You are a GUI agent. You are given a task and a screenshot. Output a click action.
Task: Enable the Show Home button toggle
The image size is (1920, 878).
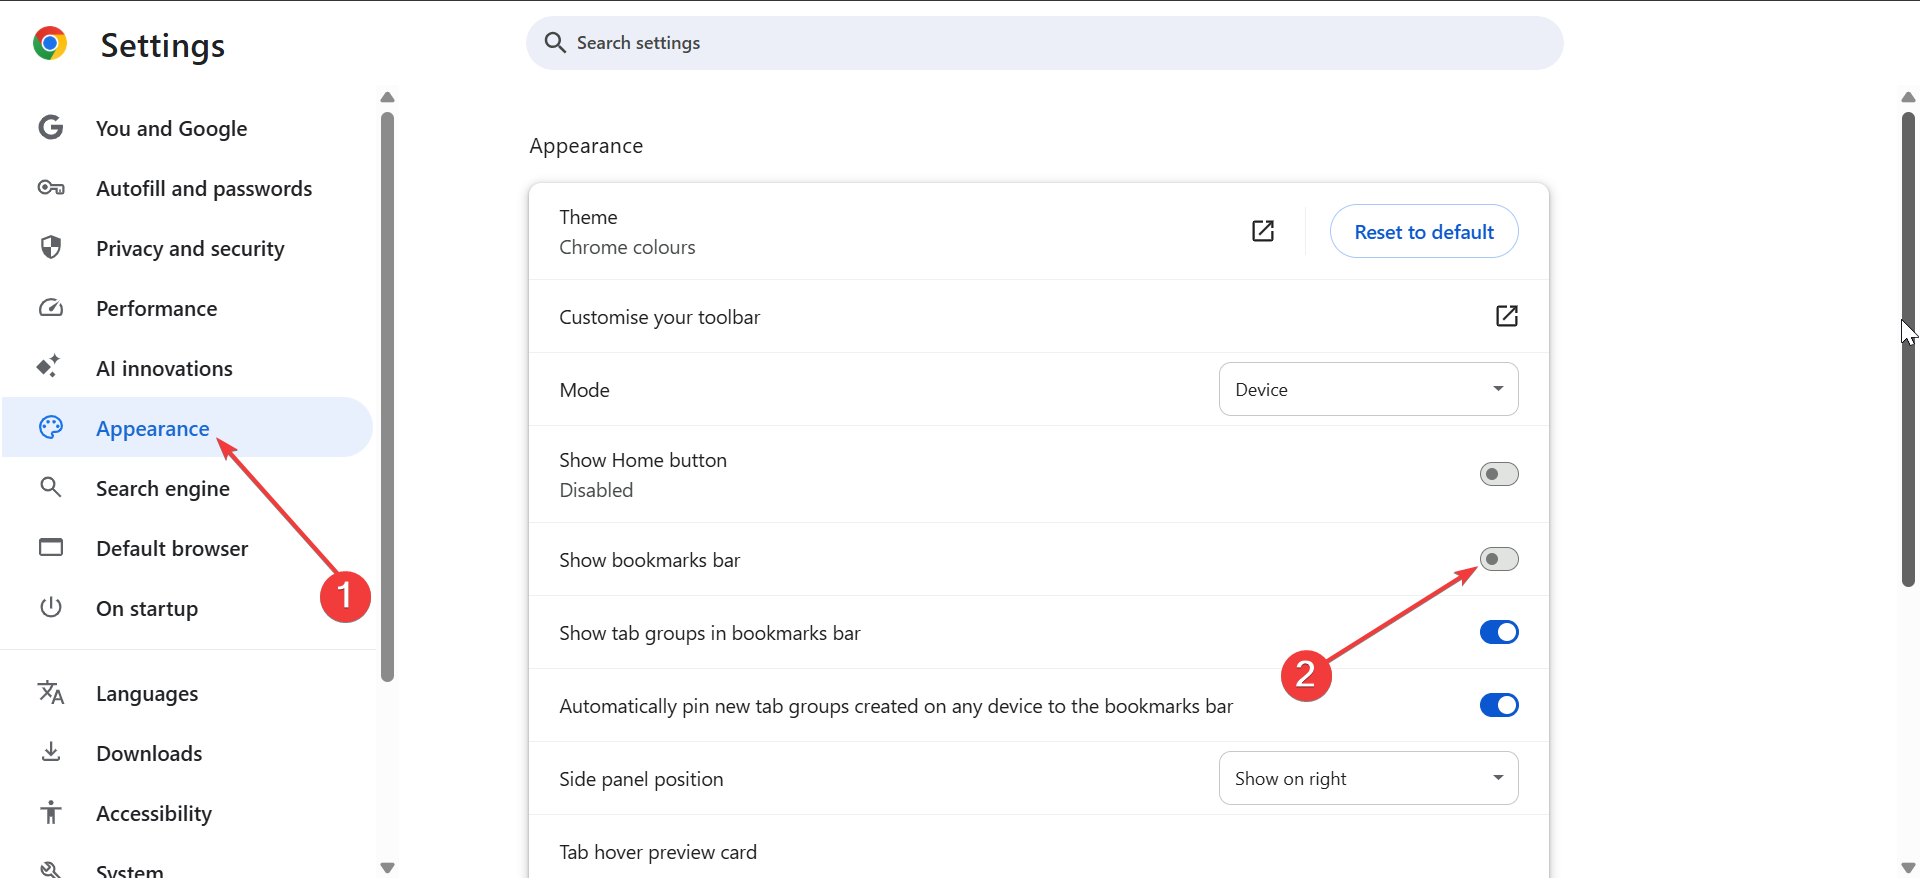pyautogui.click(x=1498, y=474)
